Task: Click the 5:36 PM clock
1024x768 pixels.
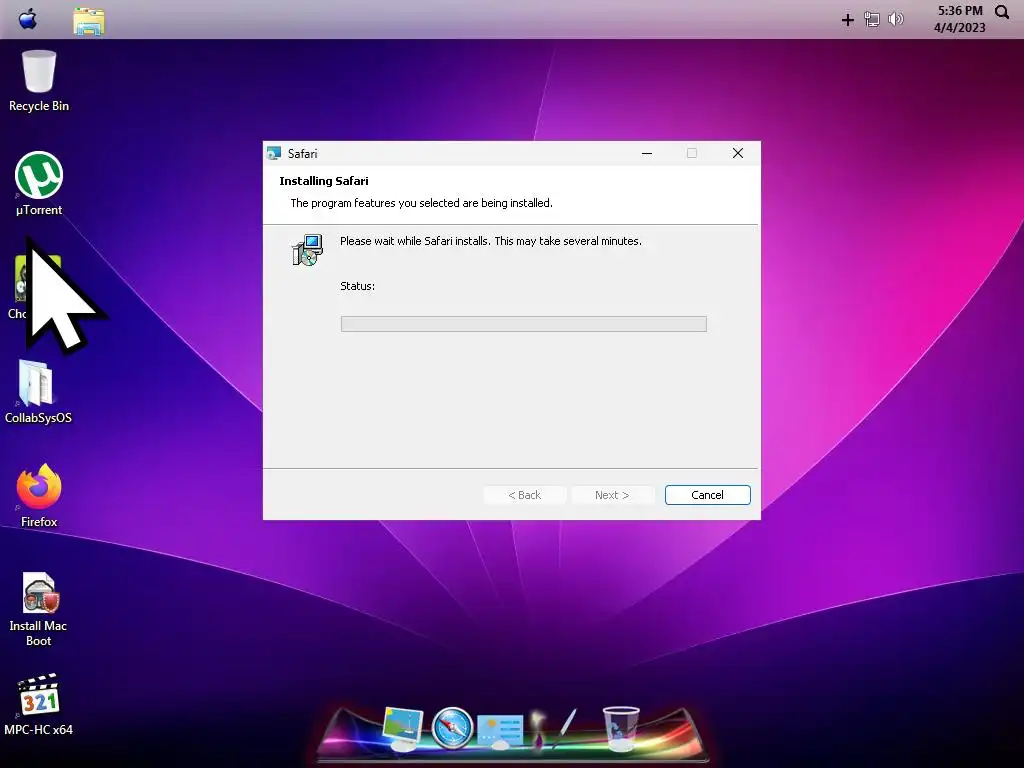Action: point(960,10)
